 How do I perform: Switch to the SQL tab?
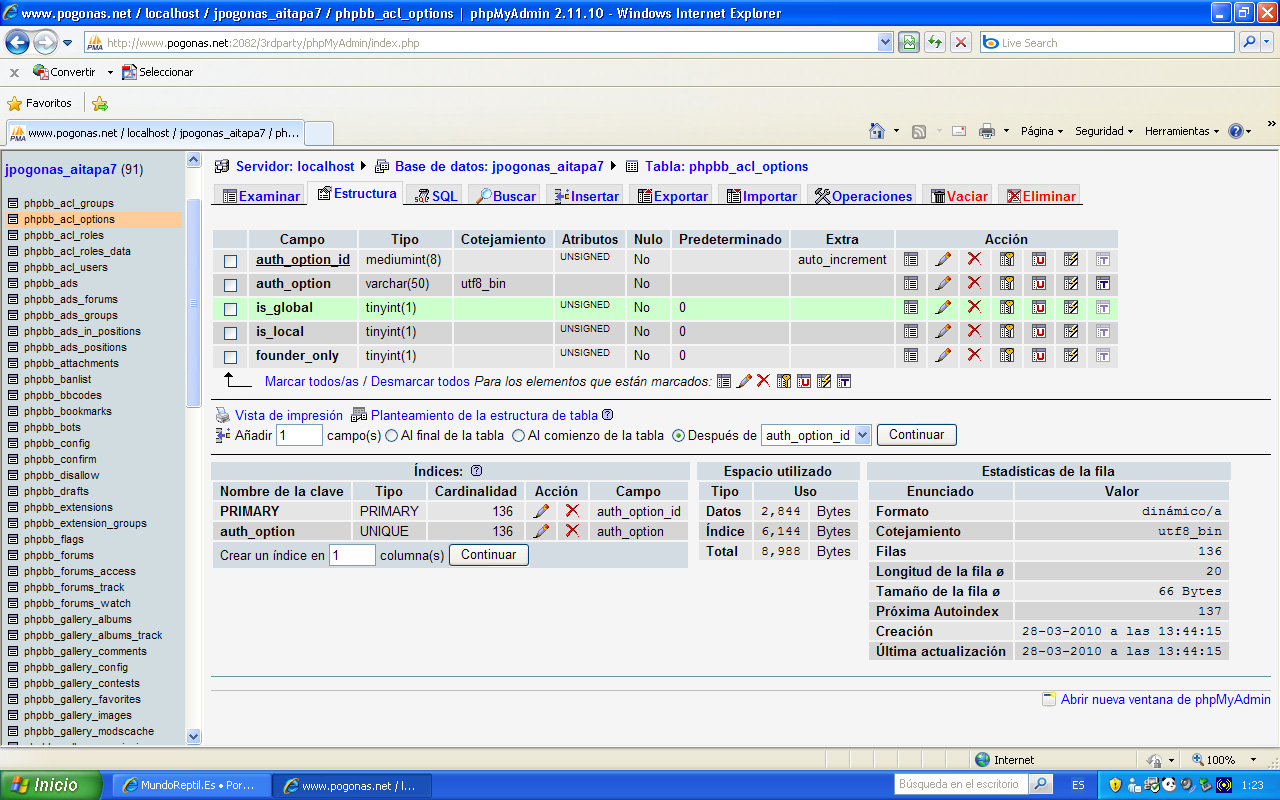(436, 196)
